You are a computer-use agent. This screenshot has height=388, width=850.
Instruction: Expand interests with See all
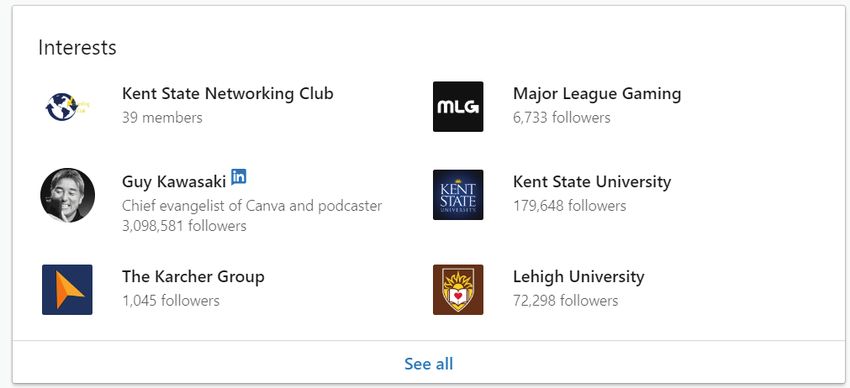click(x=428, y=364)
